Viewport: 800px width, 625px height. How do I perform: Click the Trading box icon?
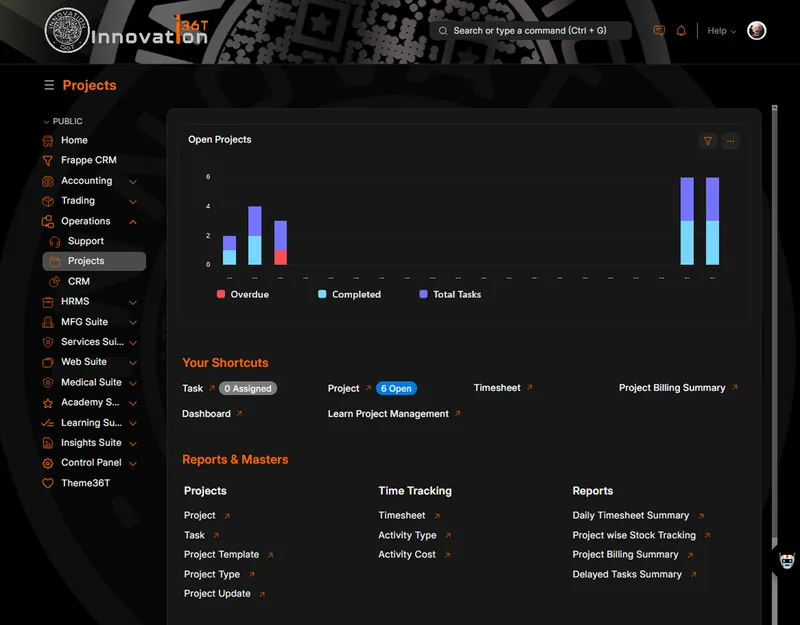pos(48,201)
